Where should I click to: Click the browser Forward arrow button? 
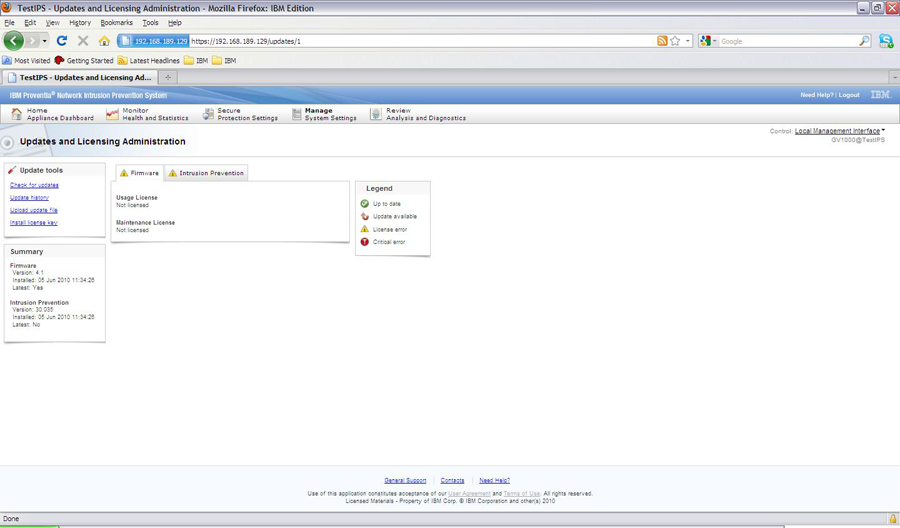tap(32, 41)
